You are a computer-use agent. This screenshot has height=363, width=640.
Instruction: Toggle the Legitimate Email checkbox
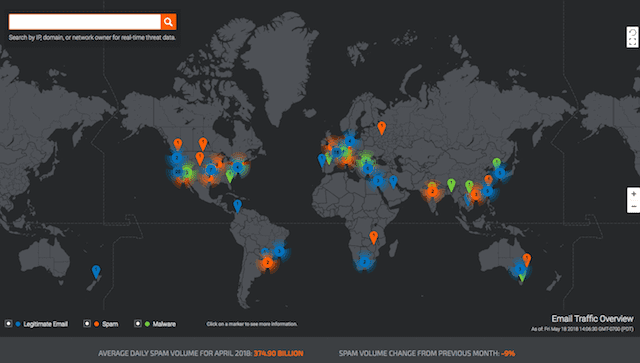click(8, 323)
